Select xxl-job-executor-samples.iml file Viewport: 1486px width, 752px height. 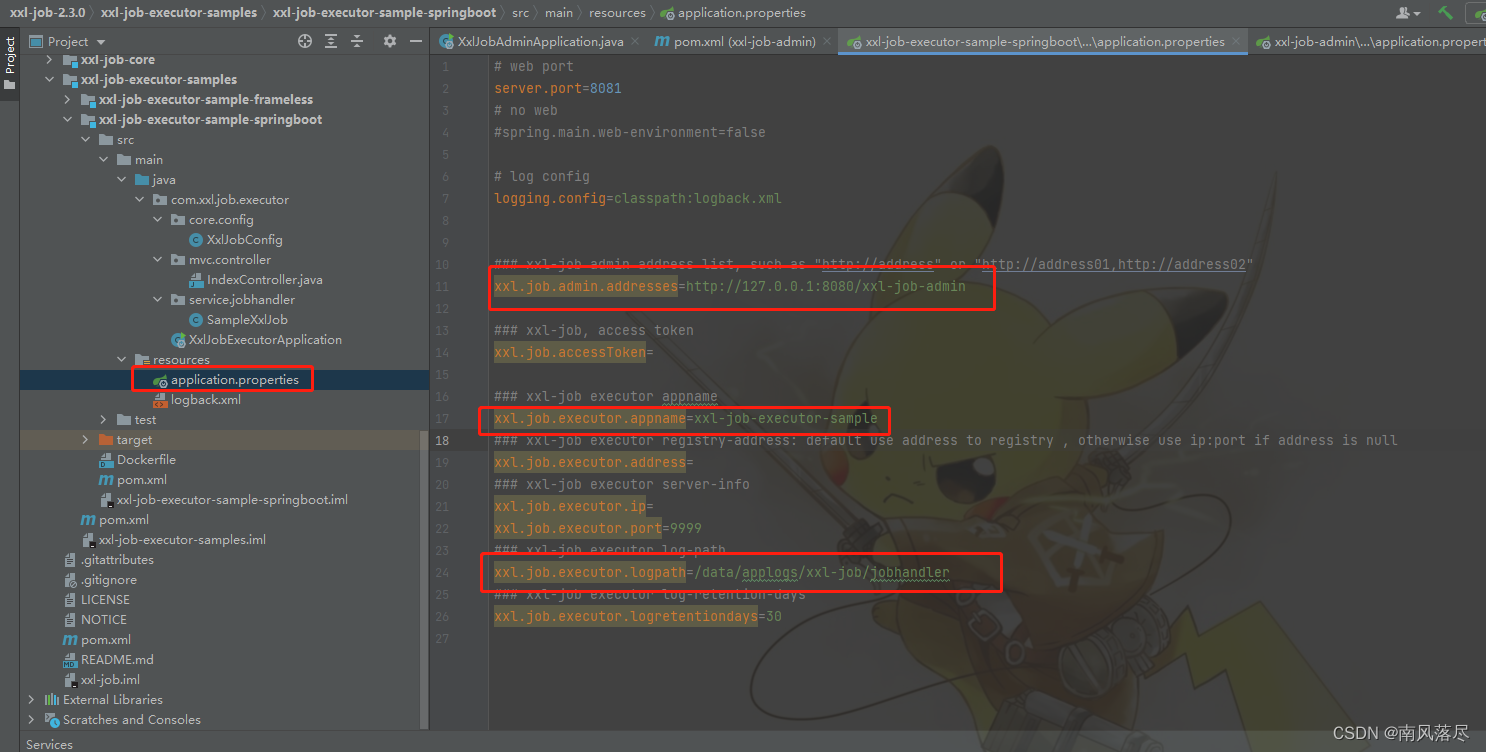pyautogui.click(x=182, y=540)
